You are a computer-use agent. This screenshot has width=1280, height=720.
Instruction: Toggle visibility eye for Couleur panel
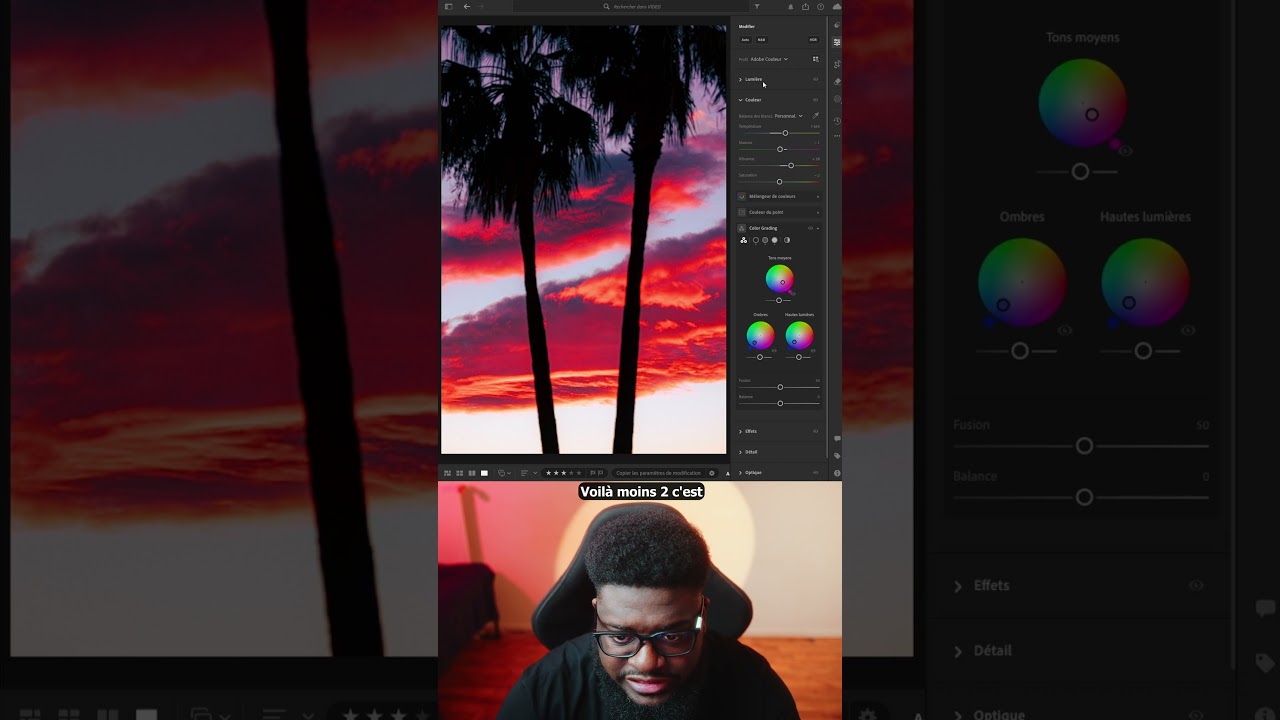click(x=815, y=100)
